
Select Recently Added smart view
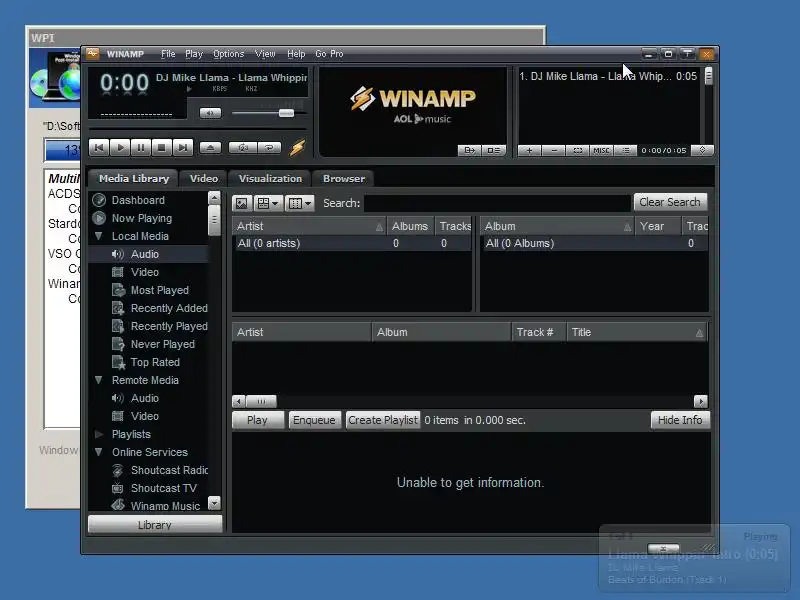point(169,308)
